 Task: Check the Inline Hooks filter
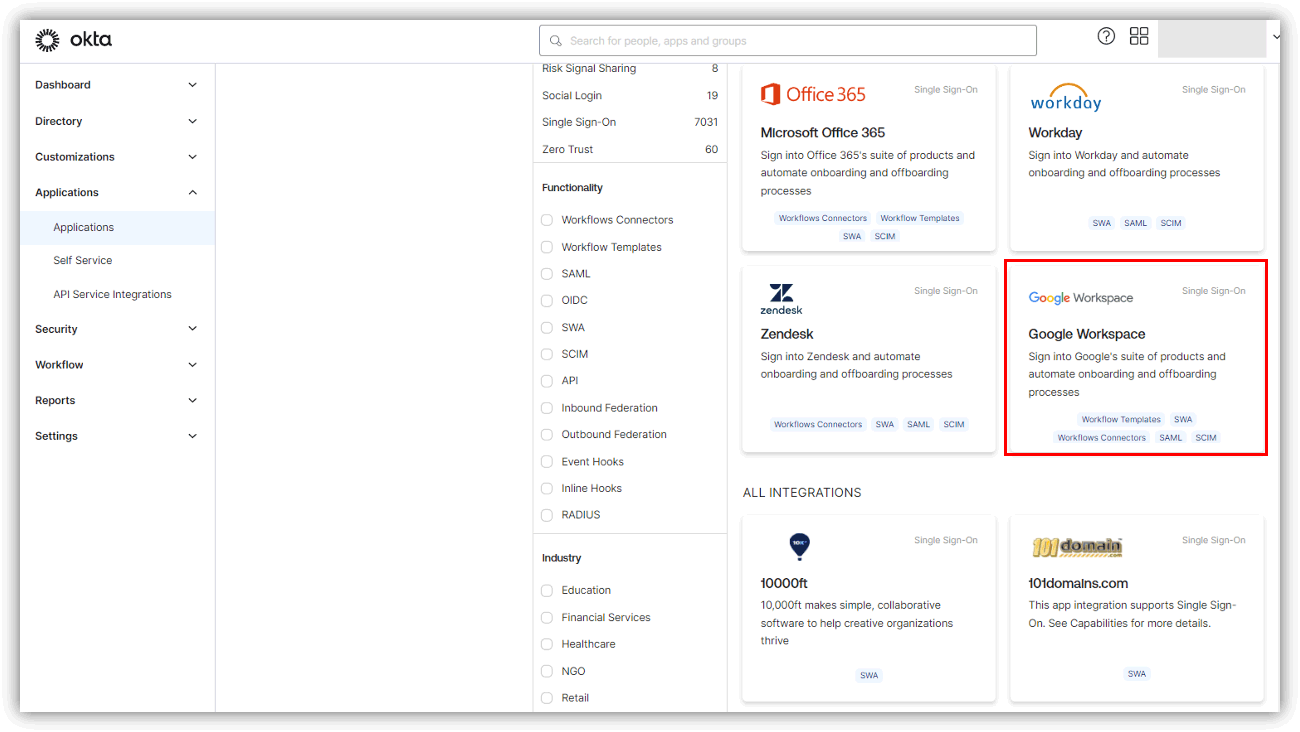pos(547,488)
